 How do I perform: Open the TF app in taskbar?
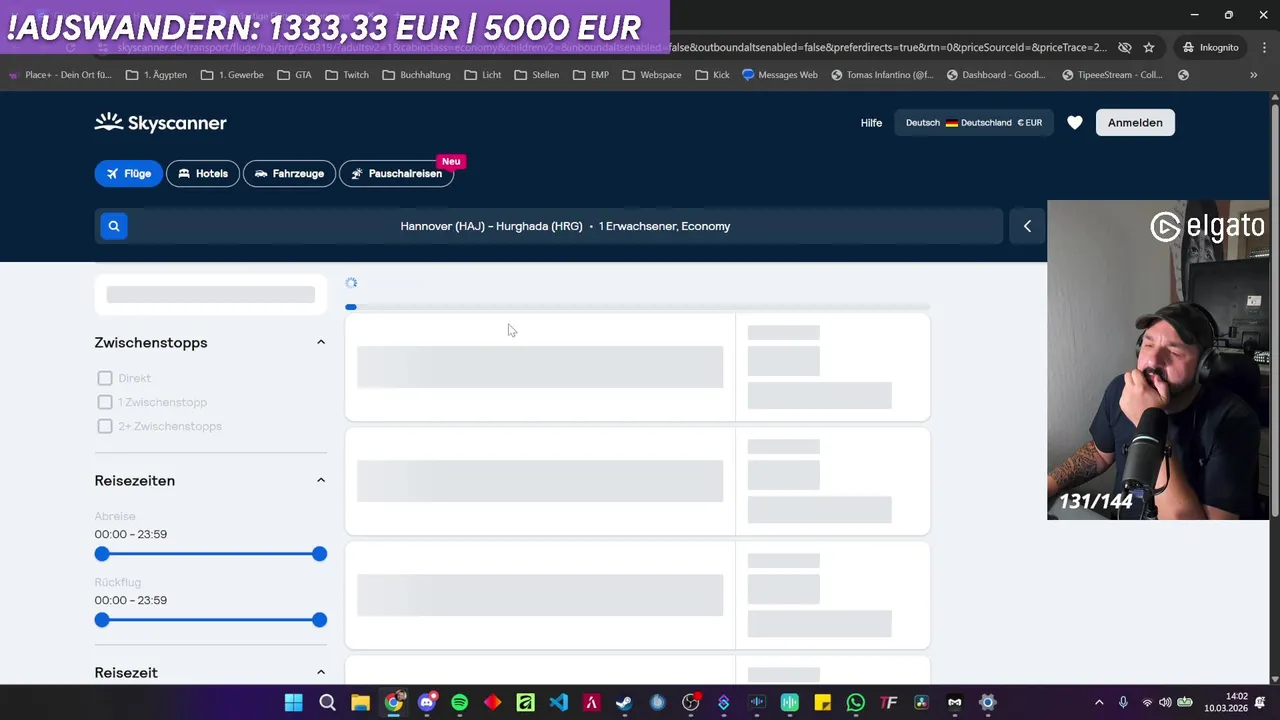(888, 702)
